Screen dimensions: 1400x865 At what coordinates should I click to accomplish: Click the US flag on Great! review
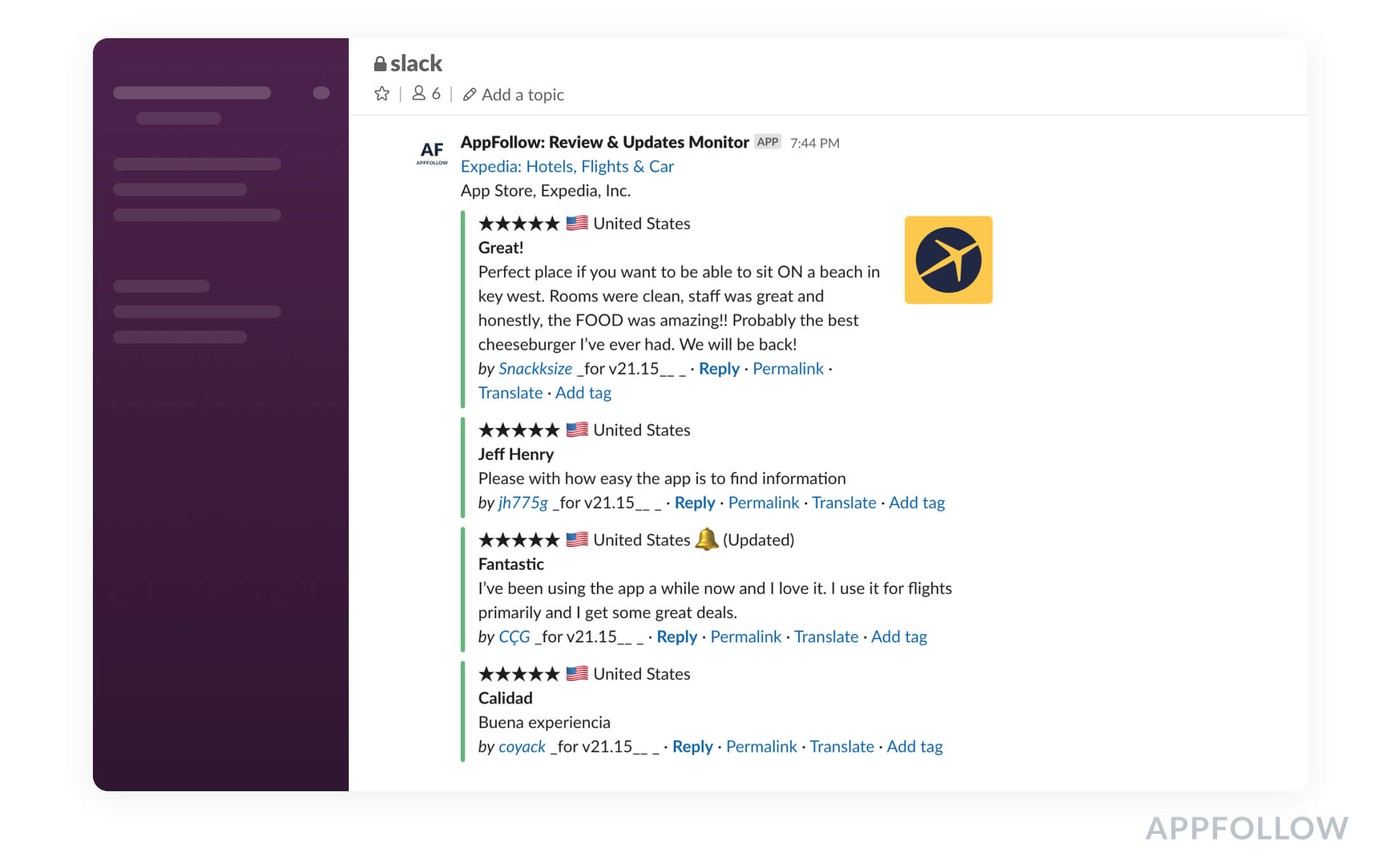pyautogui.click(x=577, y=223)
